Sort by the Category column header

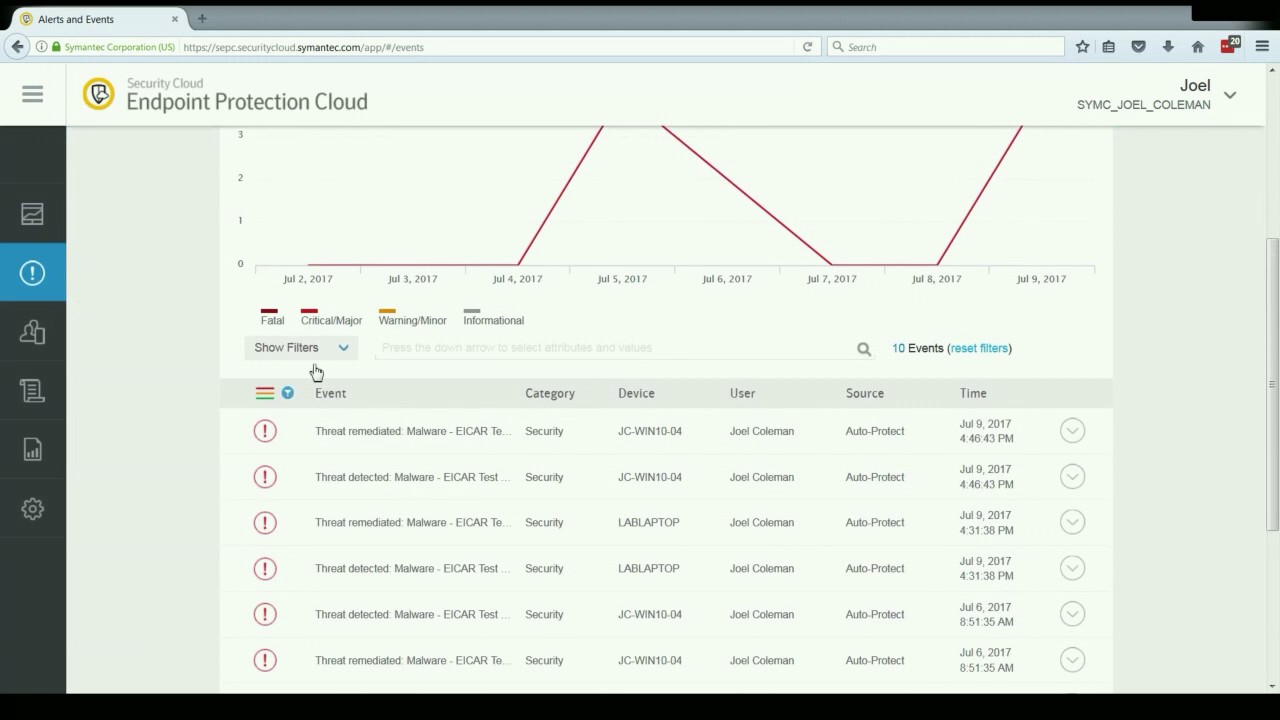[x=550, y=393]
